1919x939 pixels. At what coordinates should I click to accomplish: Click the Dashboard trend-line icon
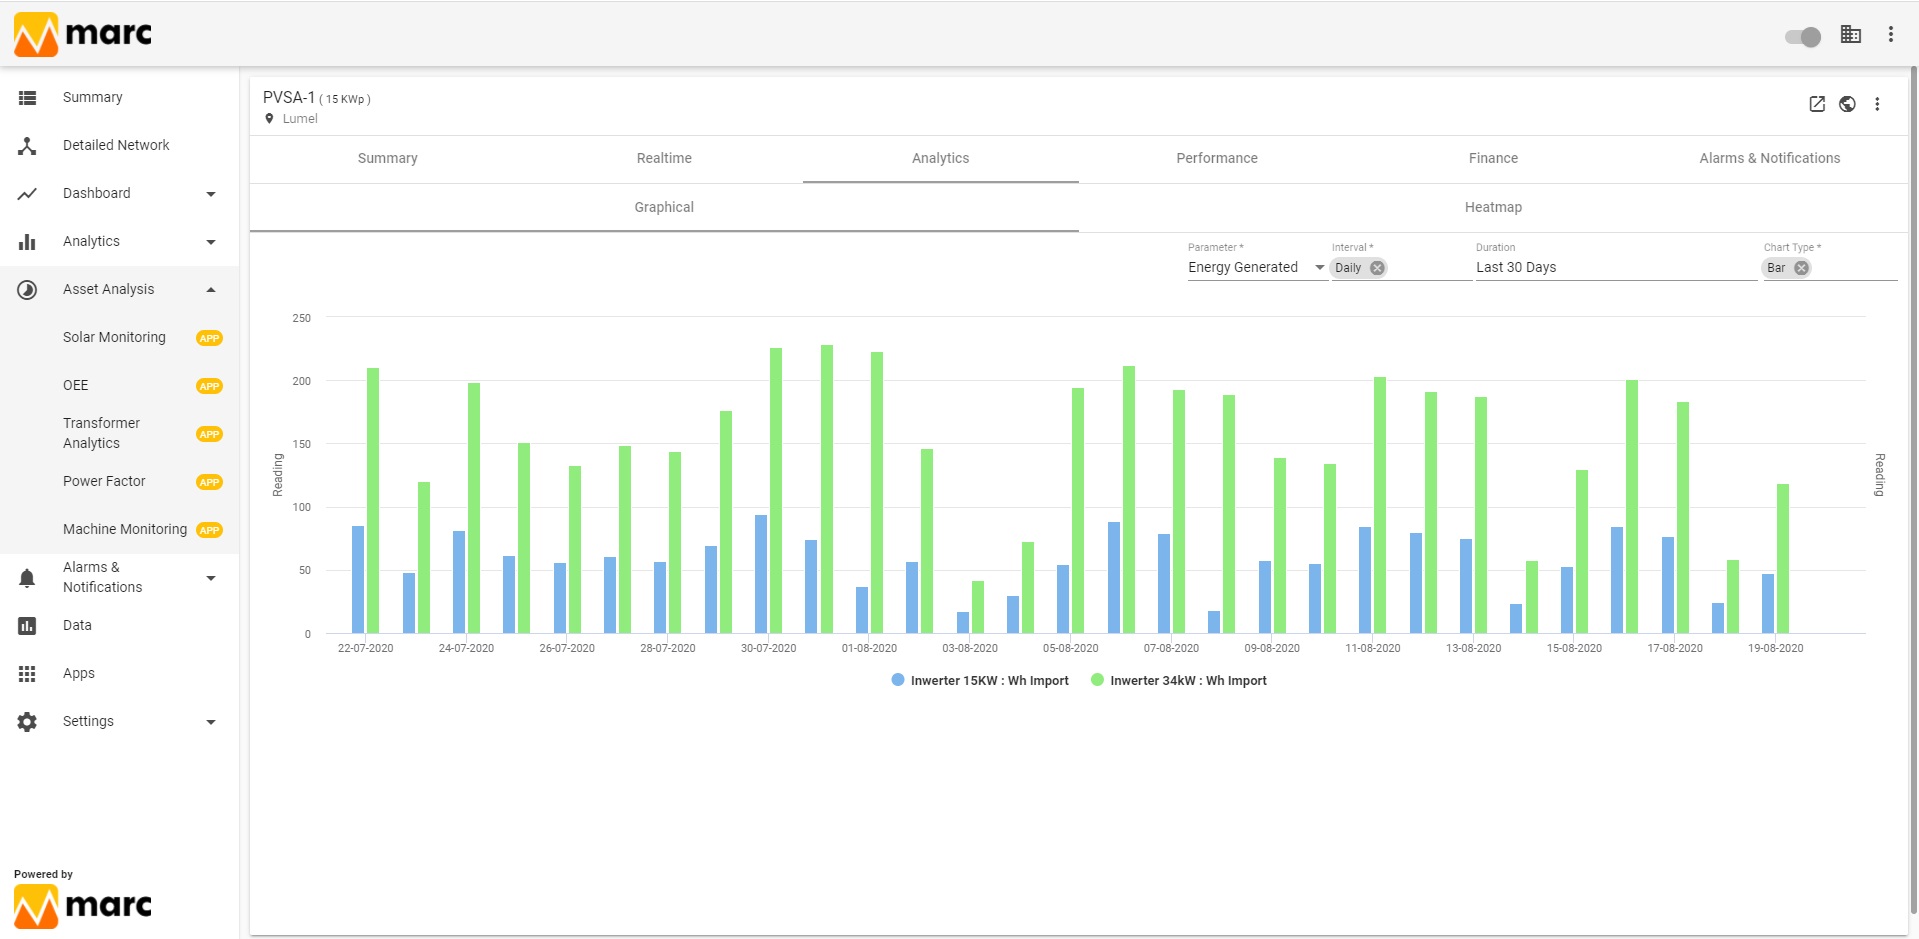(x=28, y=194)
